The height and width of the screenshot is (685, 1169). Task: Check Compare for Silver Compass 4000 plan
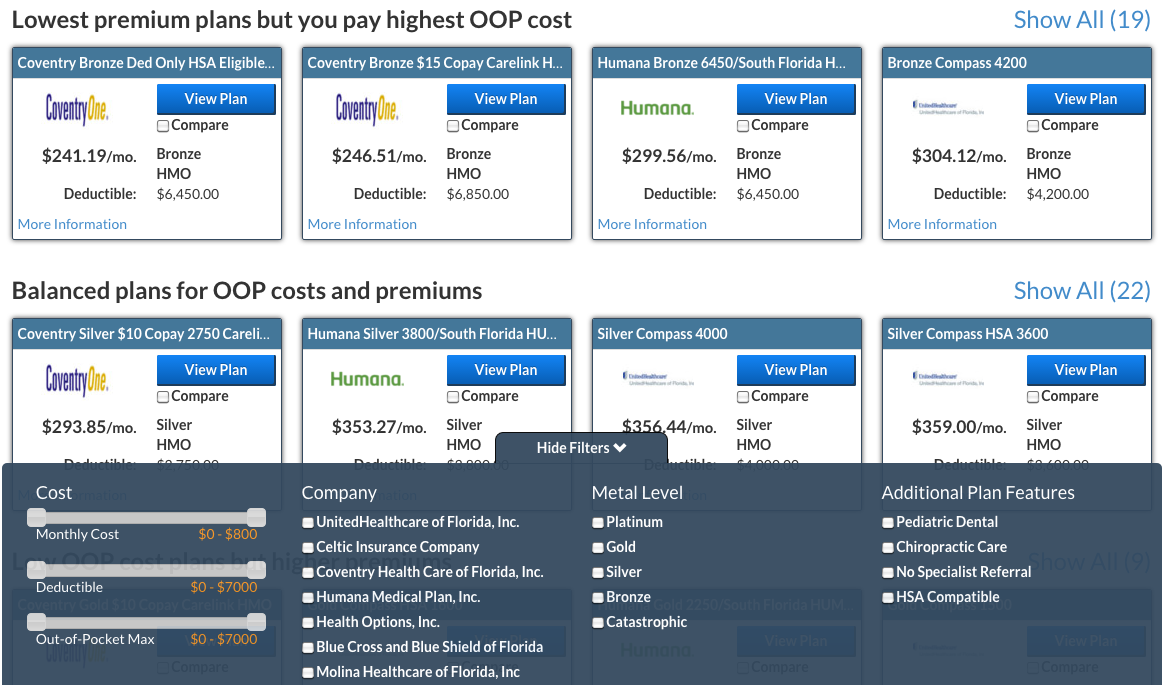tap(743, 397)
